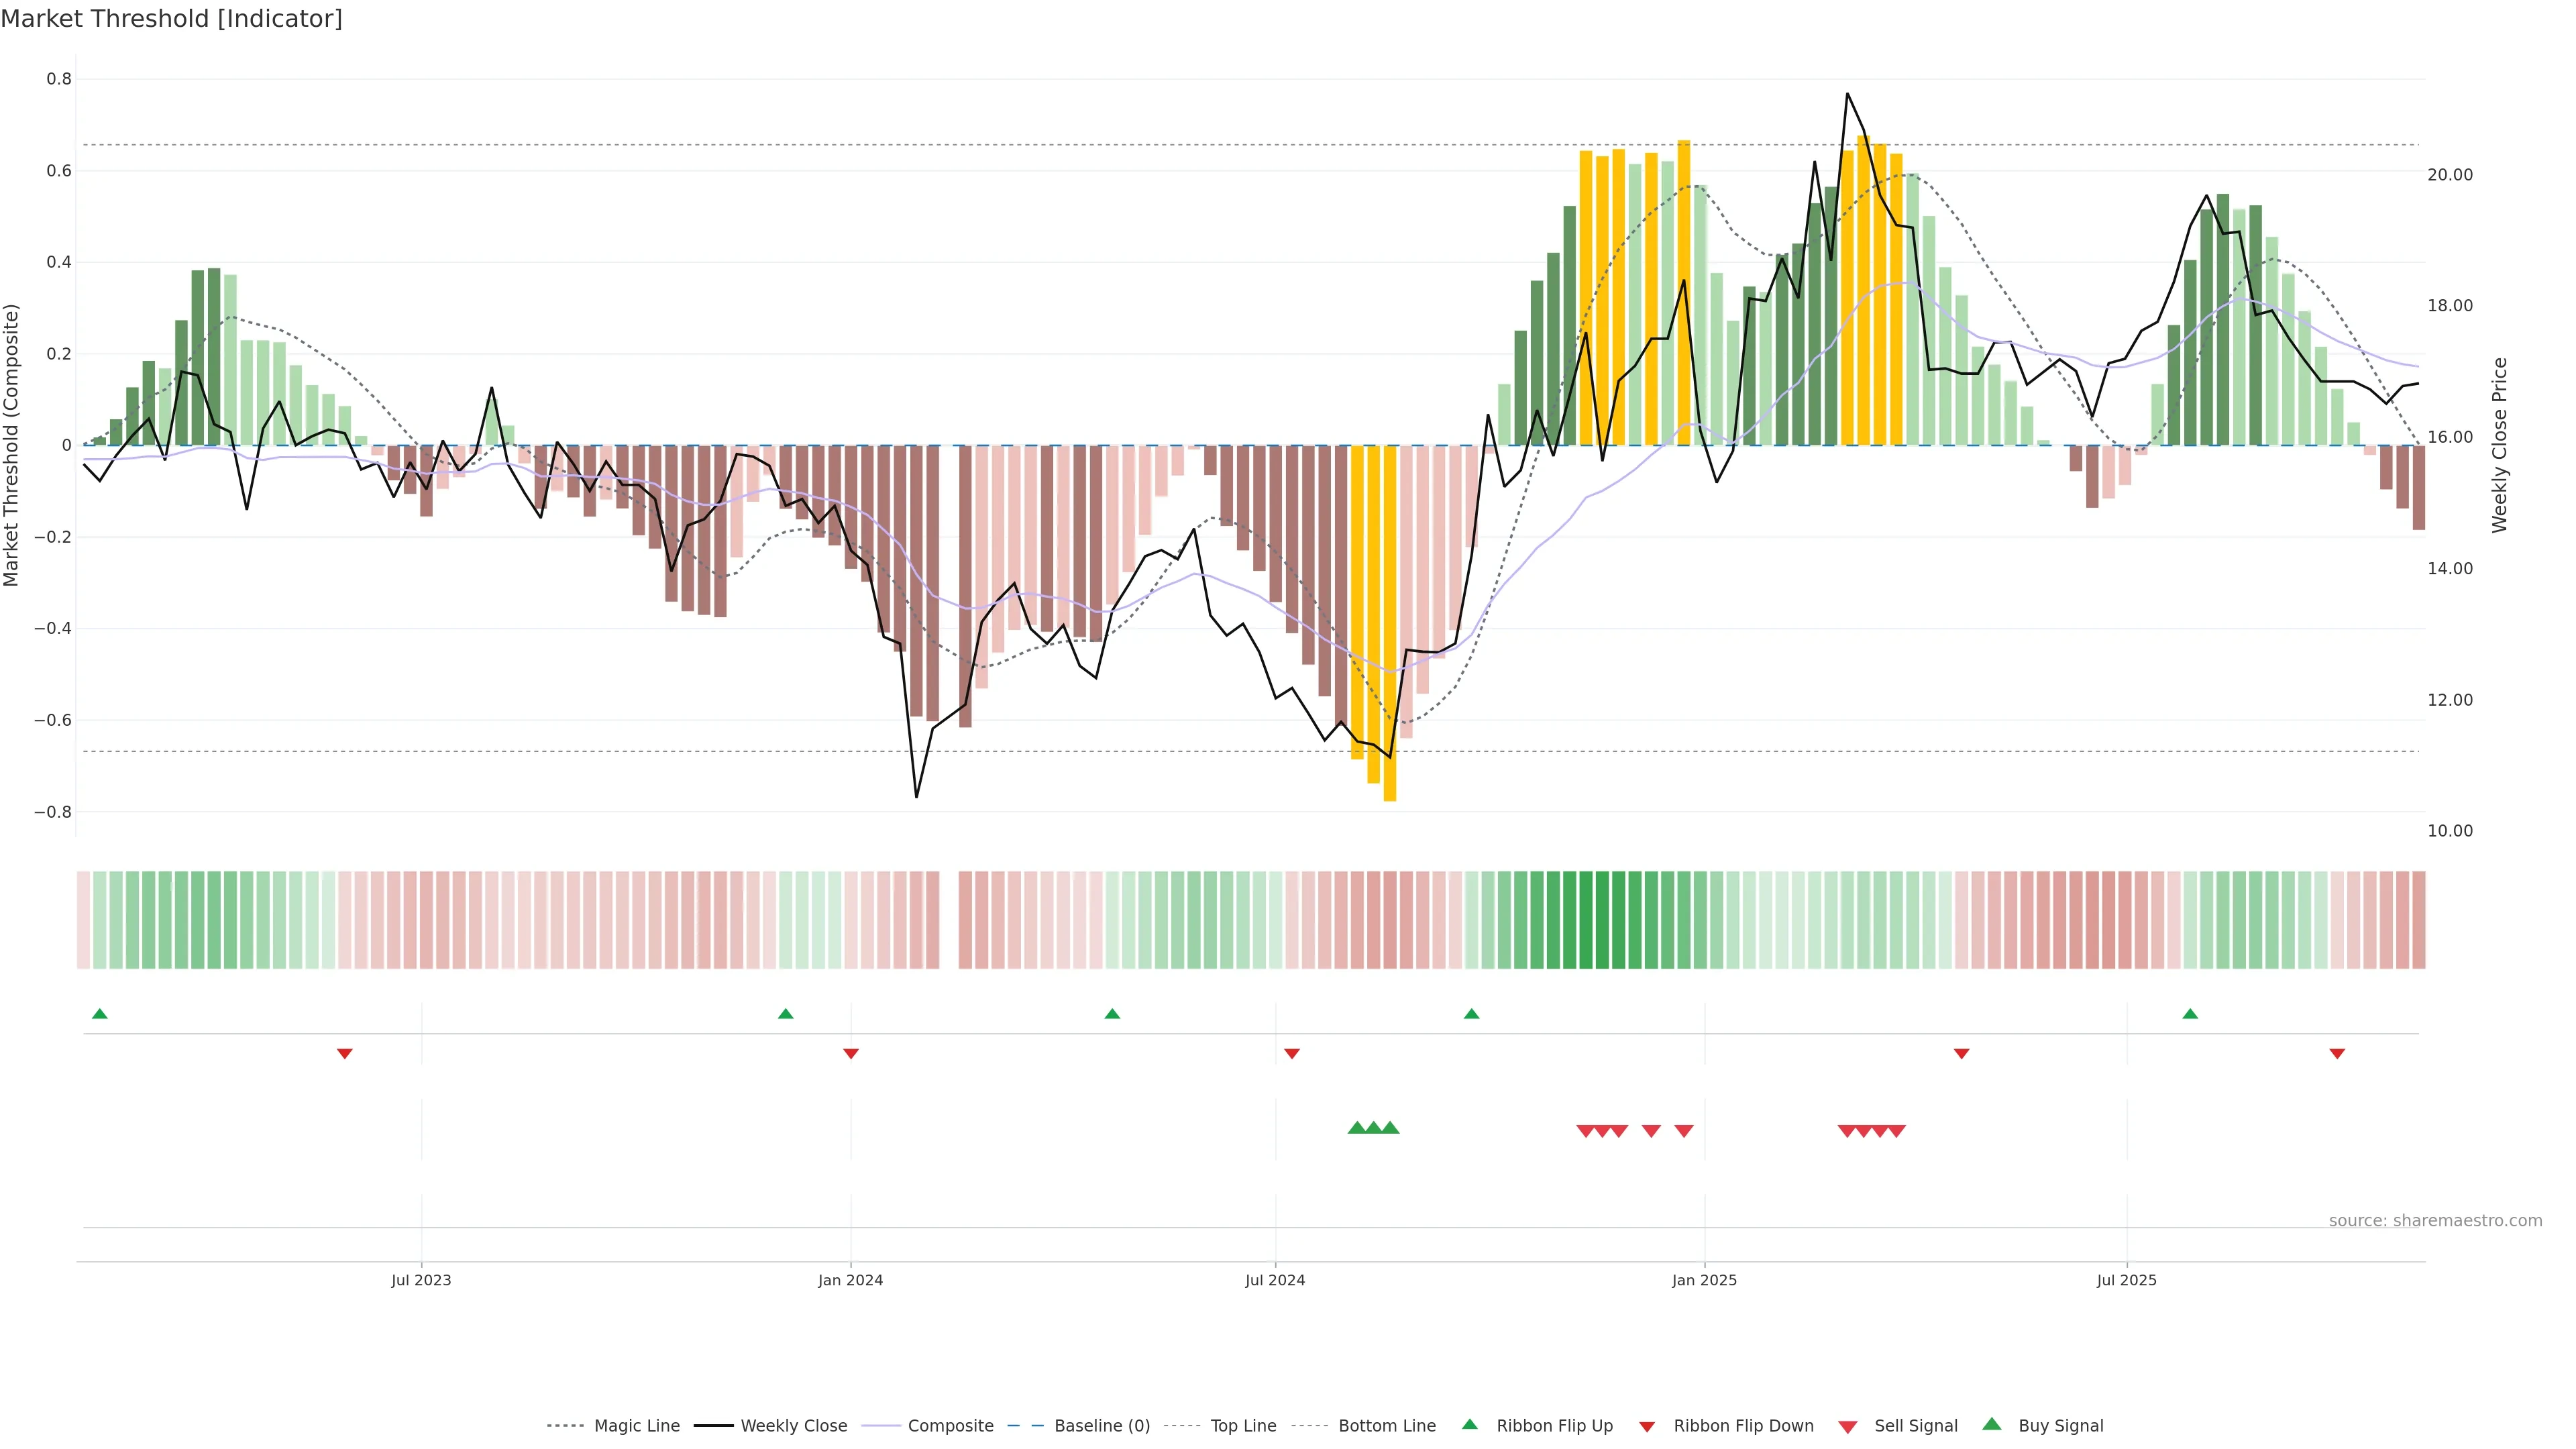2576x1449 pixels.
Task: Click the Buy Signal legend triangle icon
Action: (x=1991, y=1424)
